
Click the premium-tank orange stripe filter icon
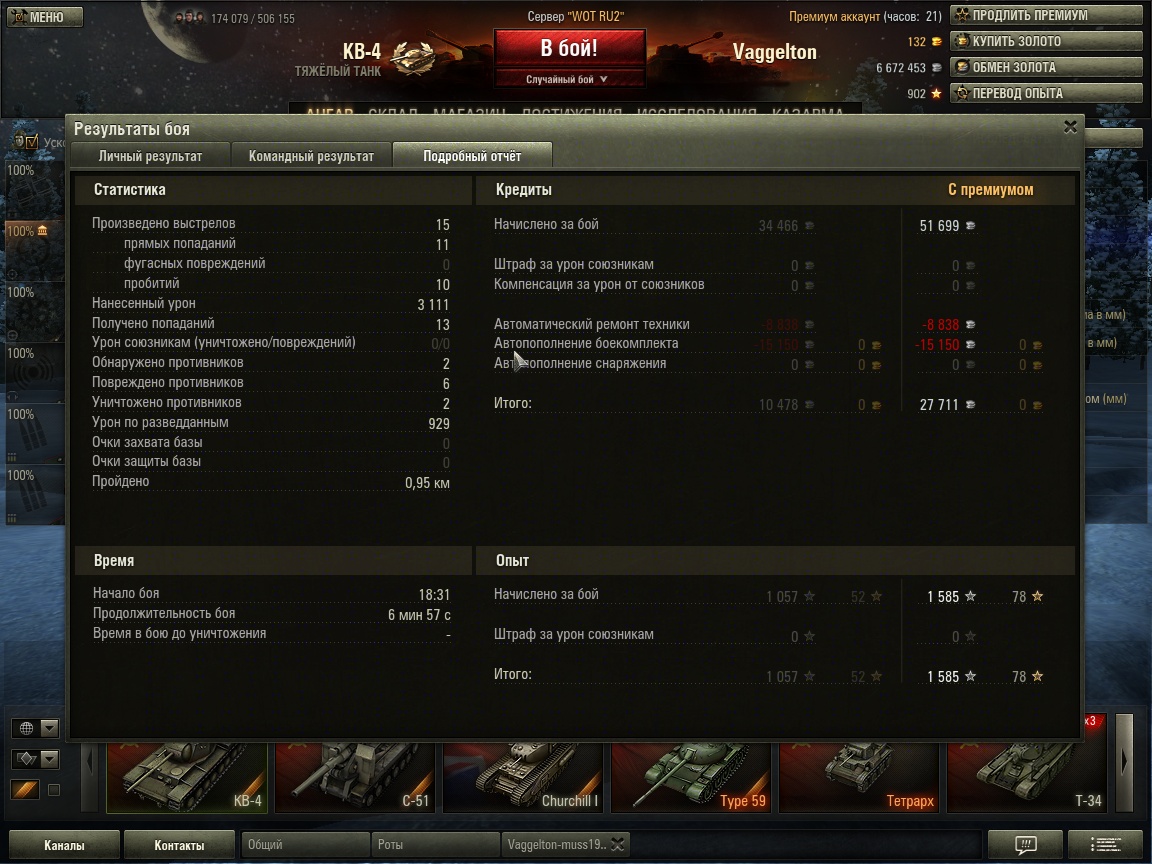click(25, 790)
